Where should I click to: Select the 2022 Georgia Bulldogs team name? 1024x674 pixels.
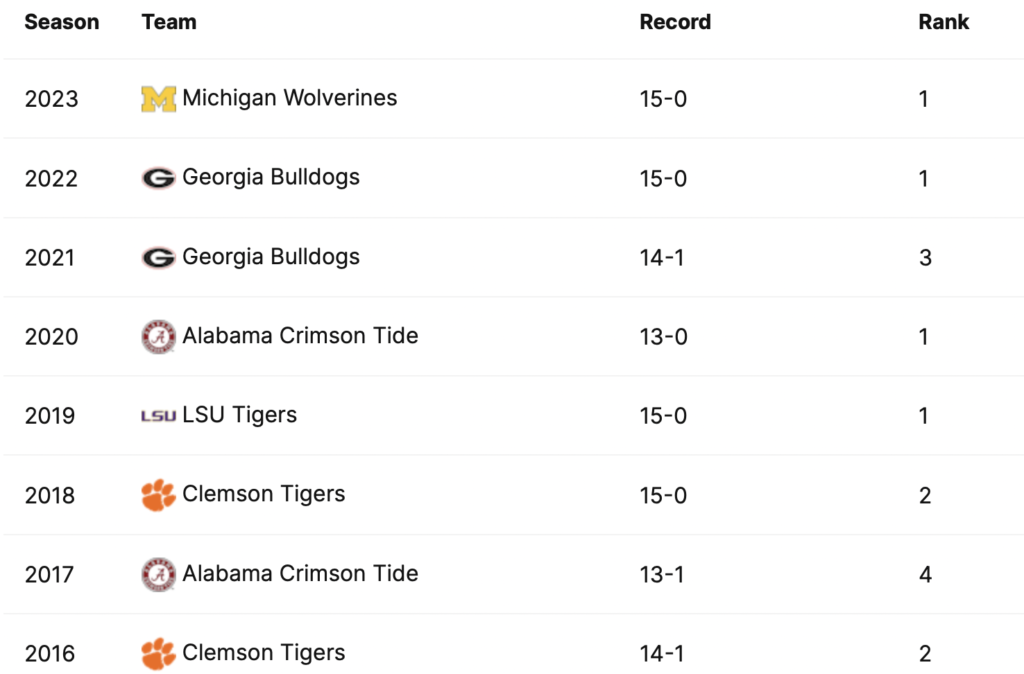(x=270, y=177)
